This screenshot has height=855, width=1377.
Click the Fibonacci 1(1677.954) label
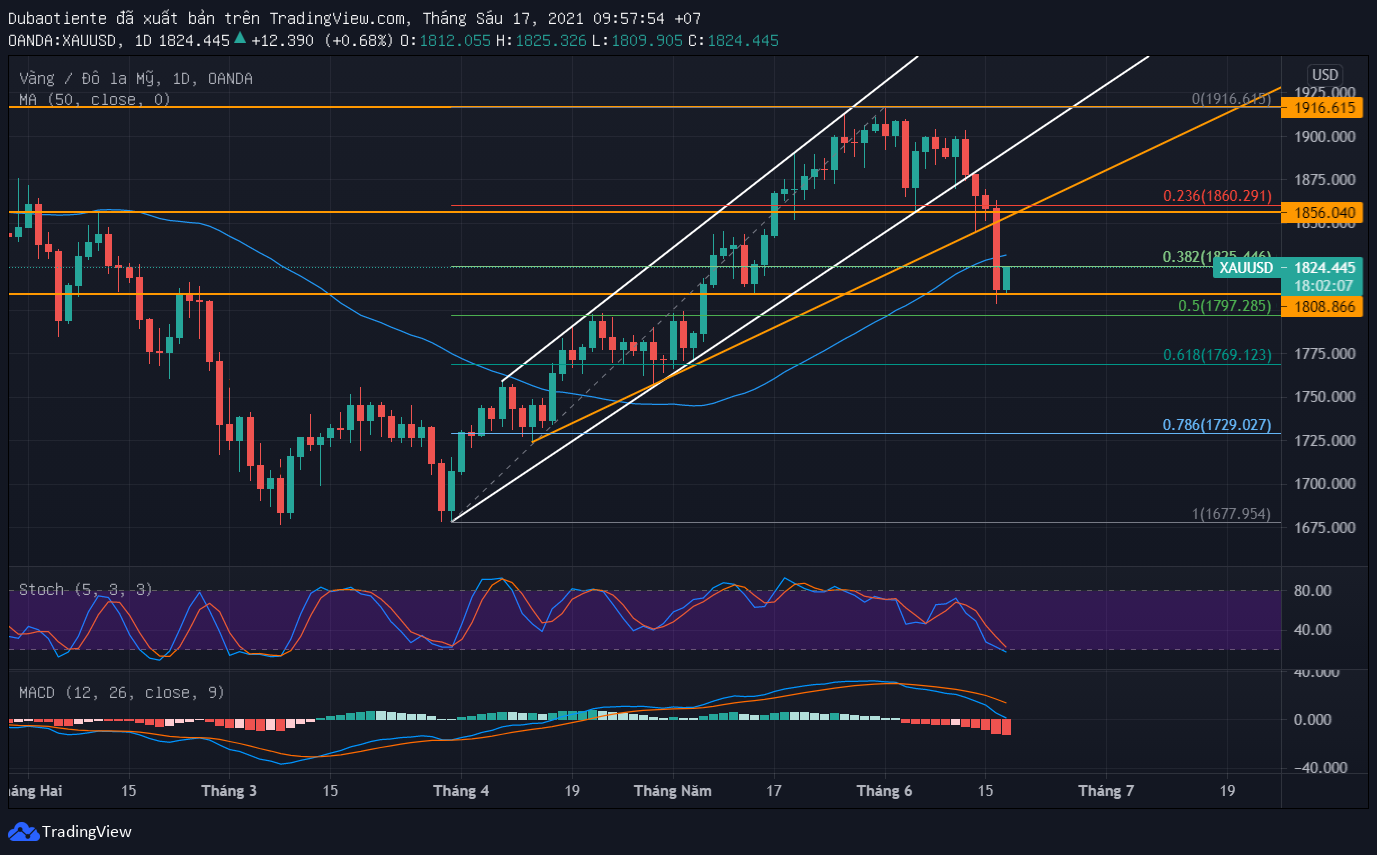pyautogui.click(x=1231, y=514)
